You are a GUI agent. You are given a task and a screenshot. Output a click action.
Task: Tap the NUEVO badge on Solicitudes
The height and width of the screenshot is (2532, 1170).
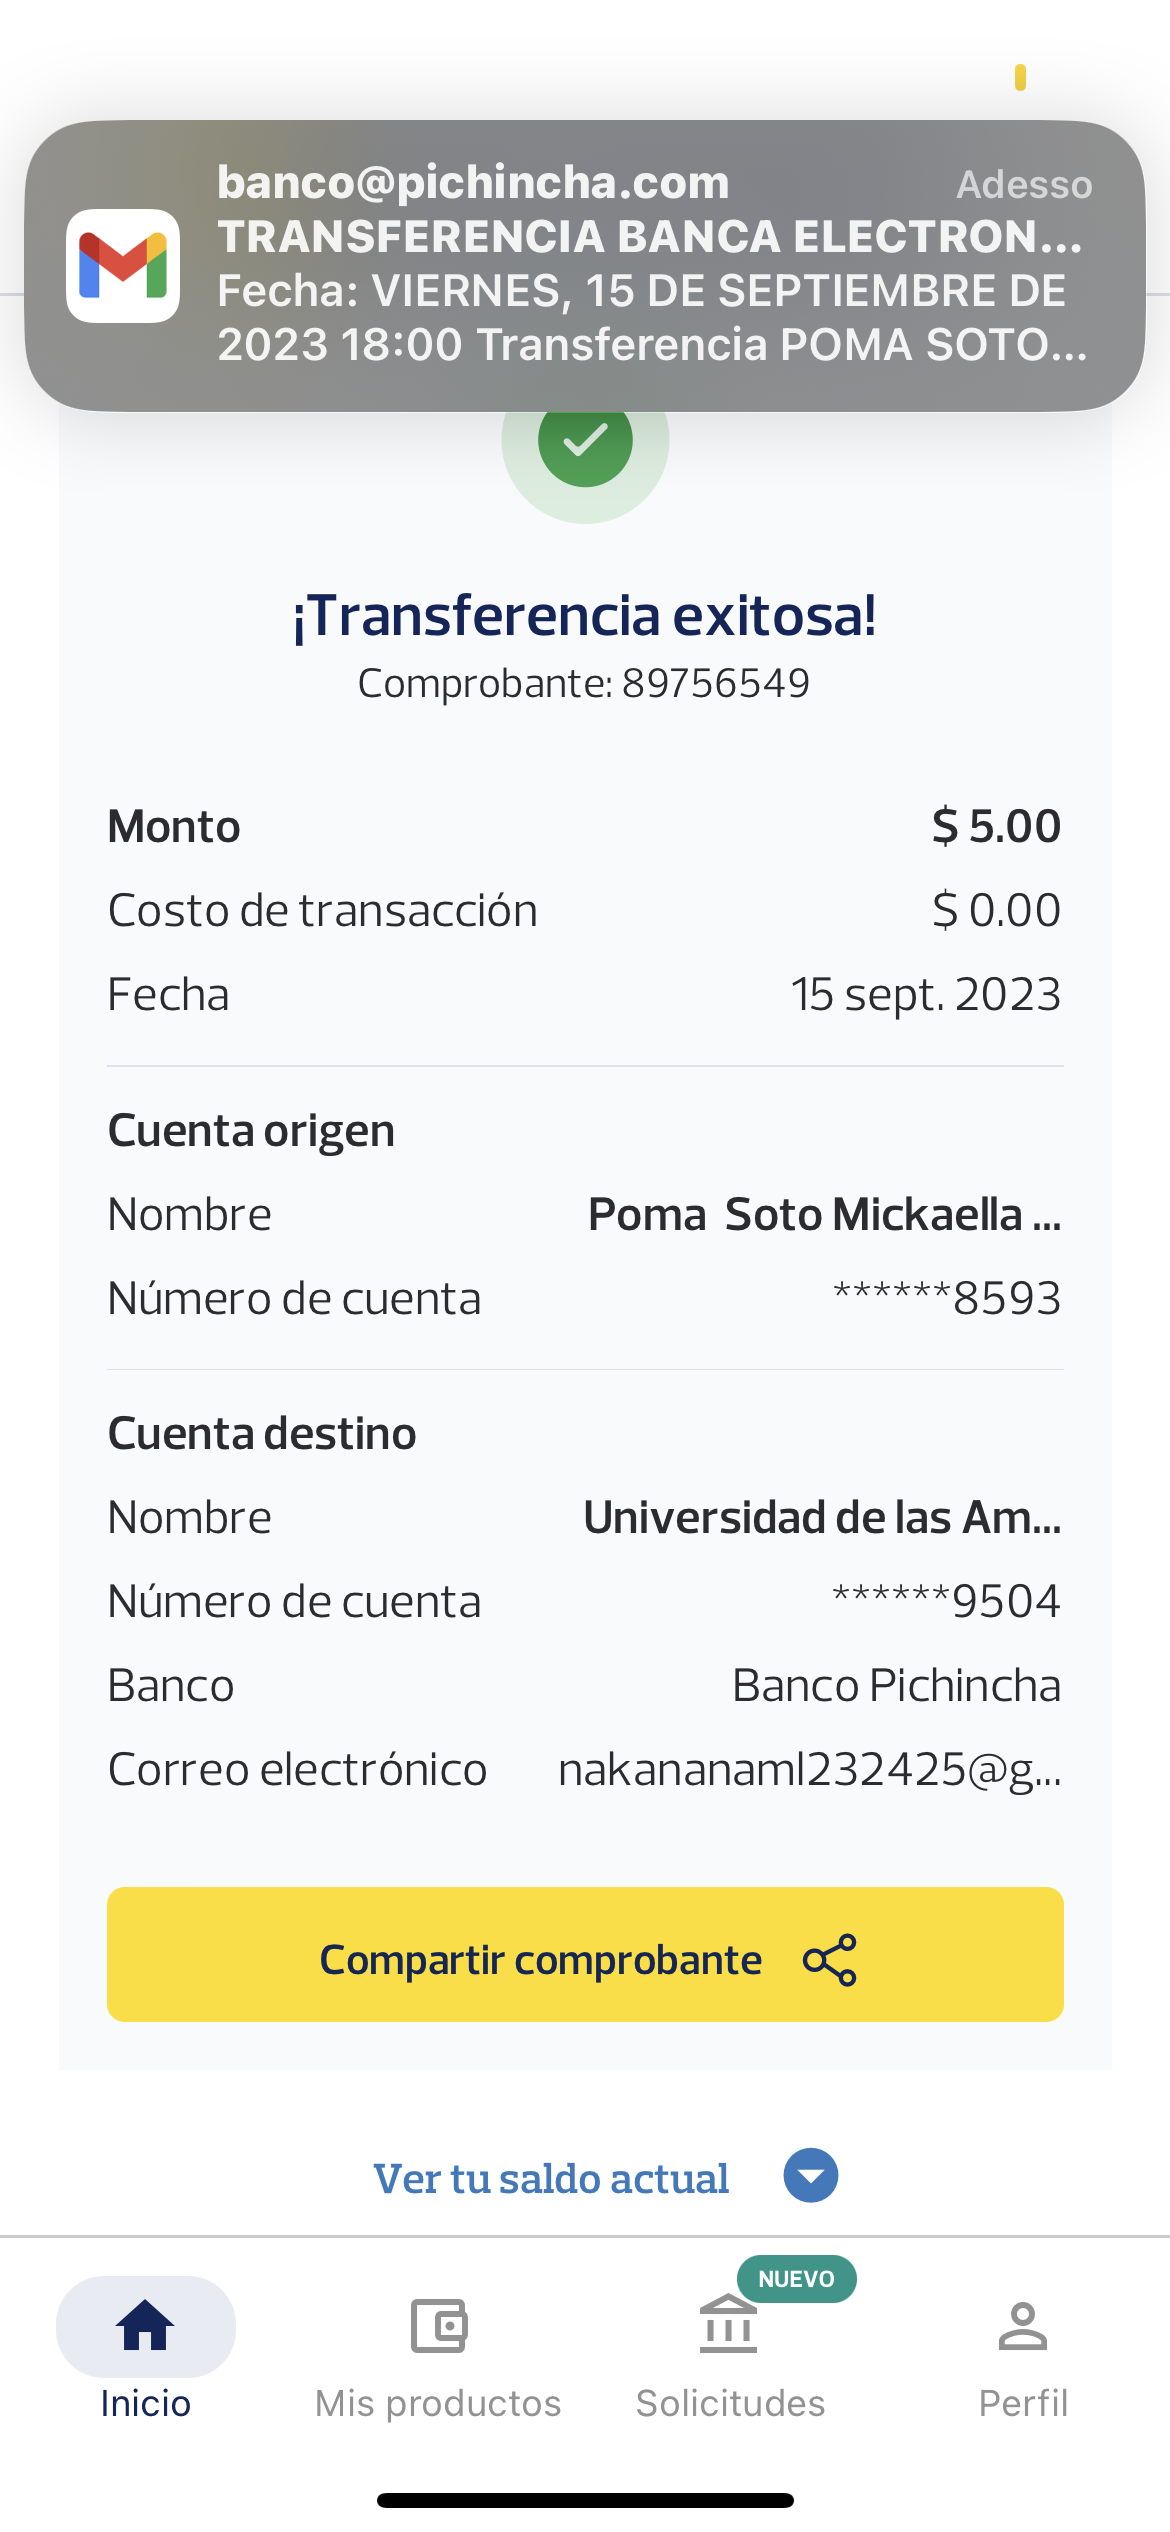tap(796, 2279)
